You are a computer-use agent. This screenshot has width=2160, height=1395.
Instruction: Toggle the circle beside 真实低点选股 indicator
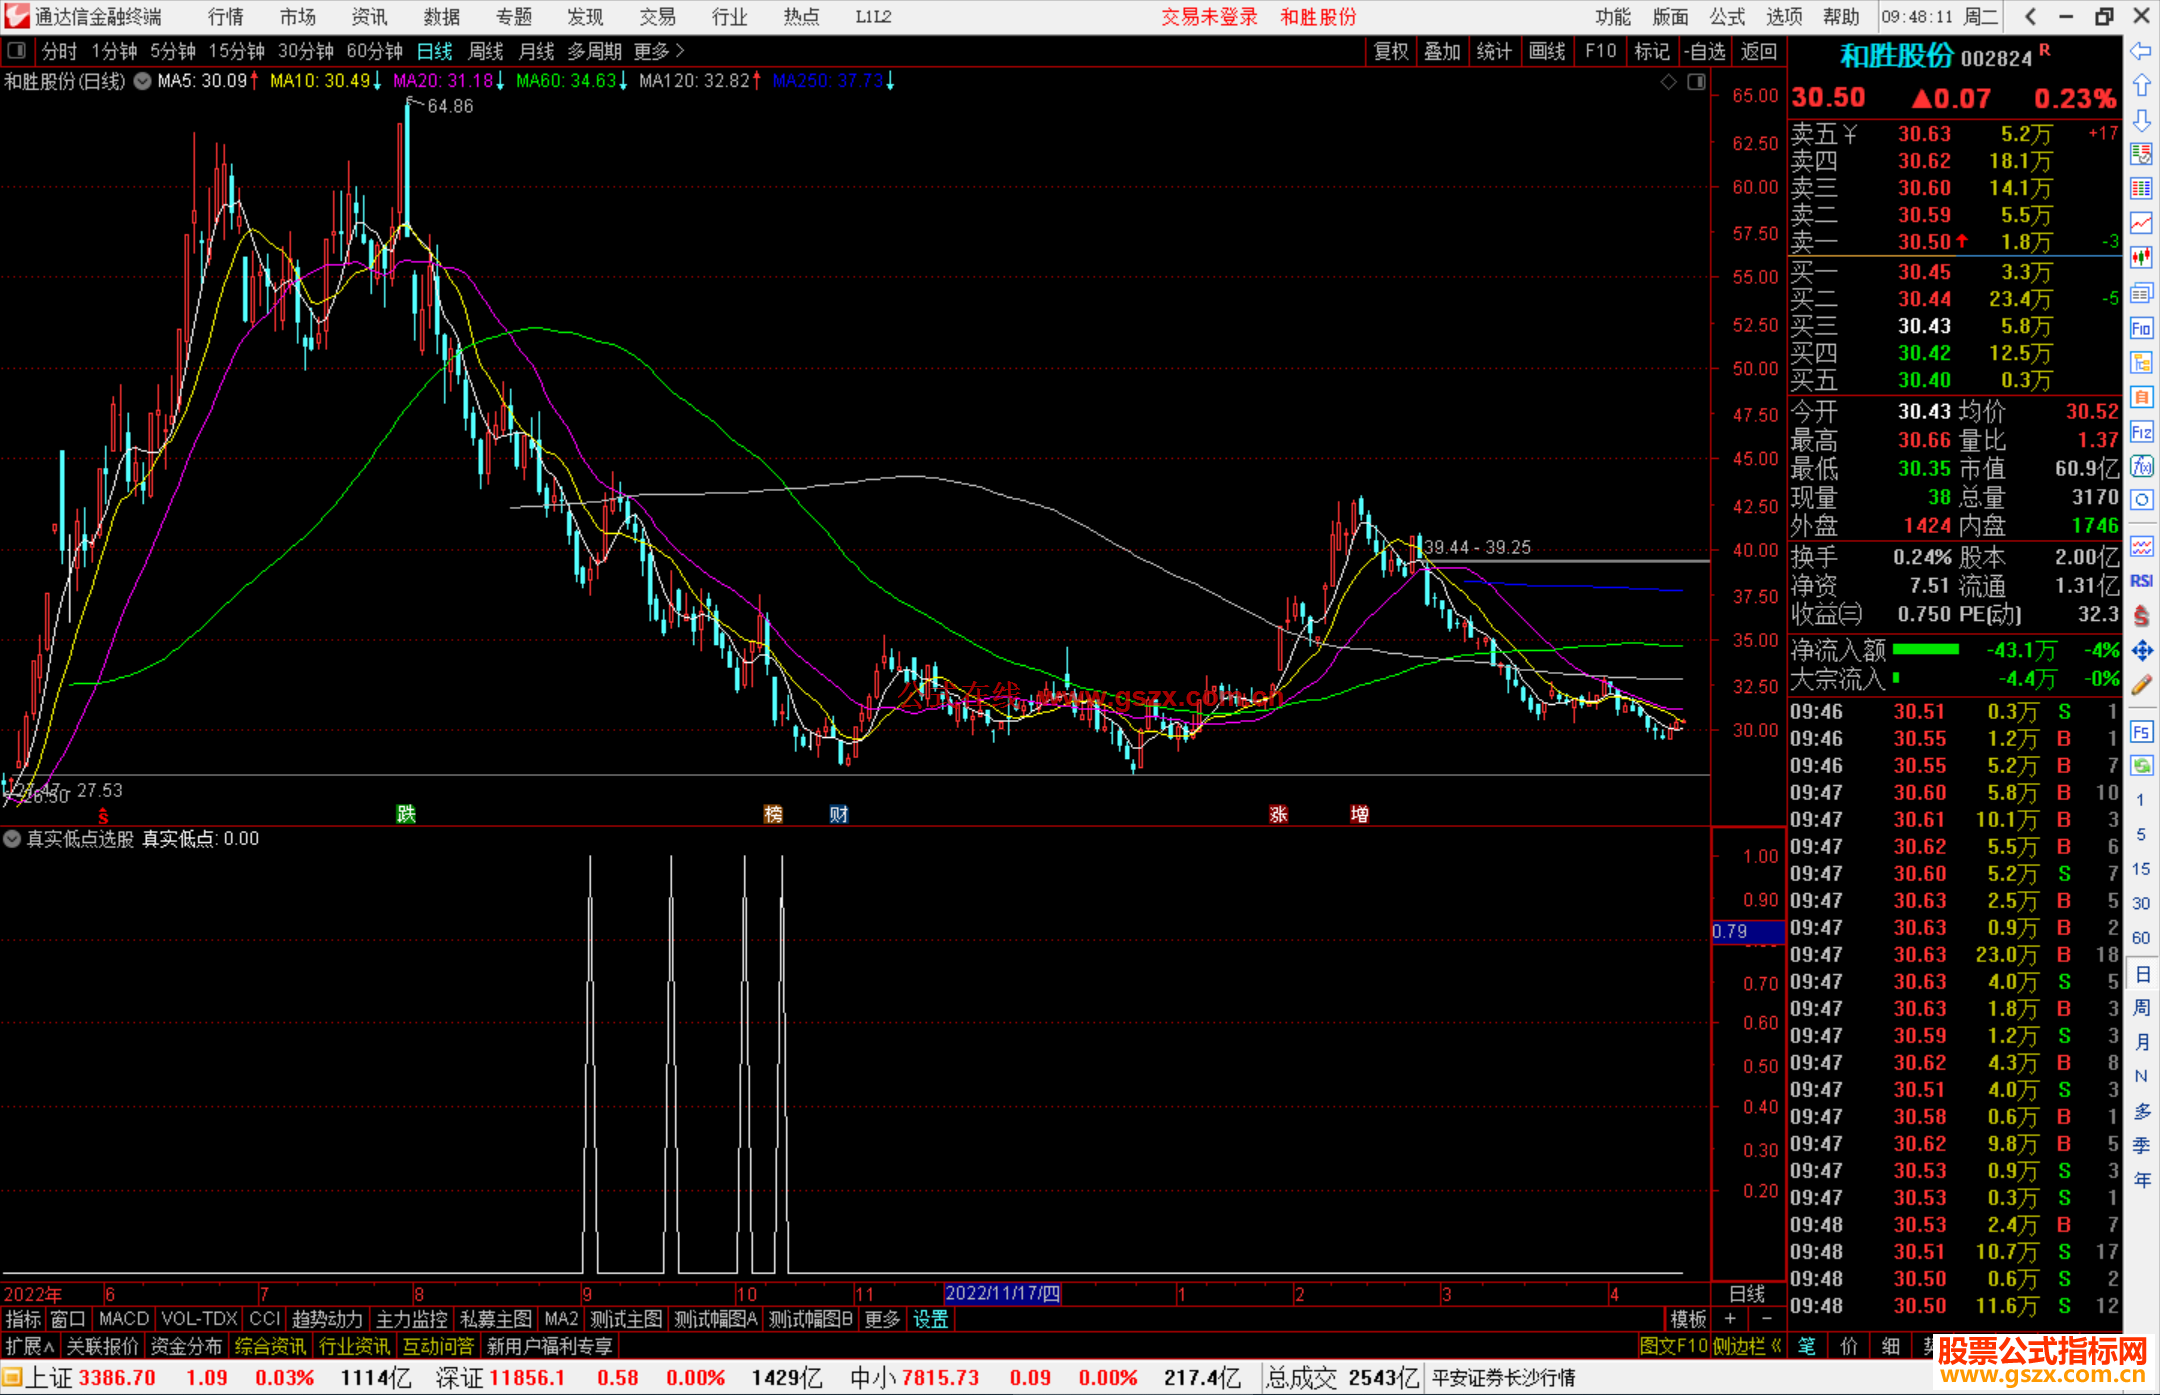pyautogui.click(x=12, y=839)
